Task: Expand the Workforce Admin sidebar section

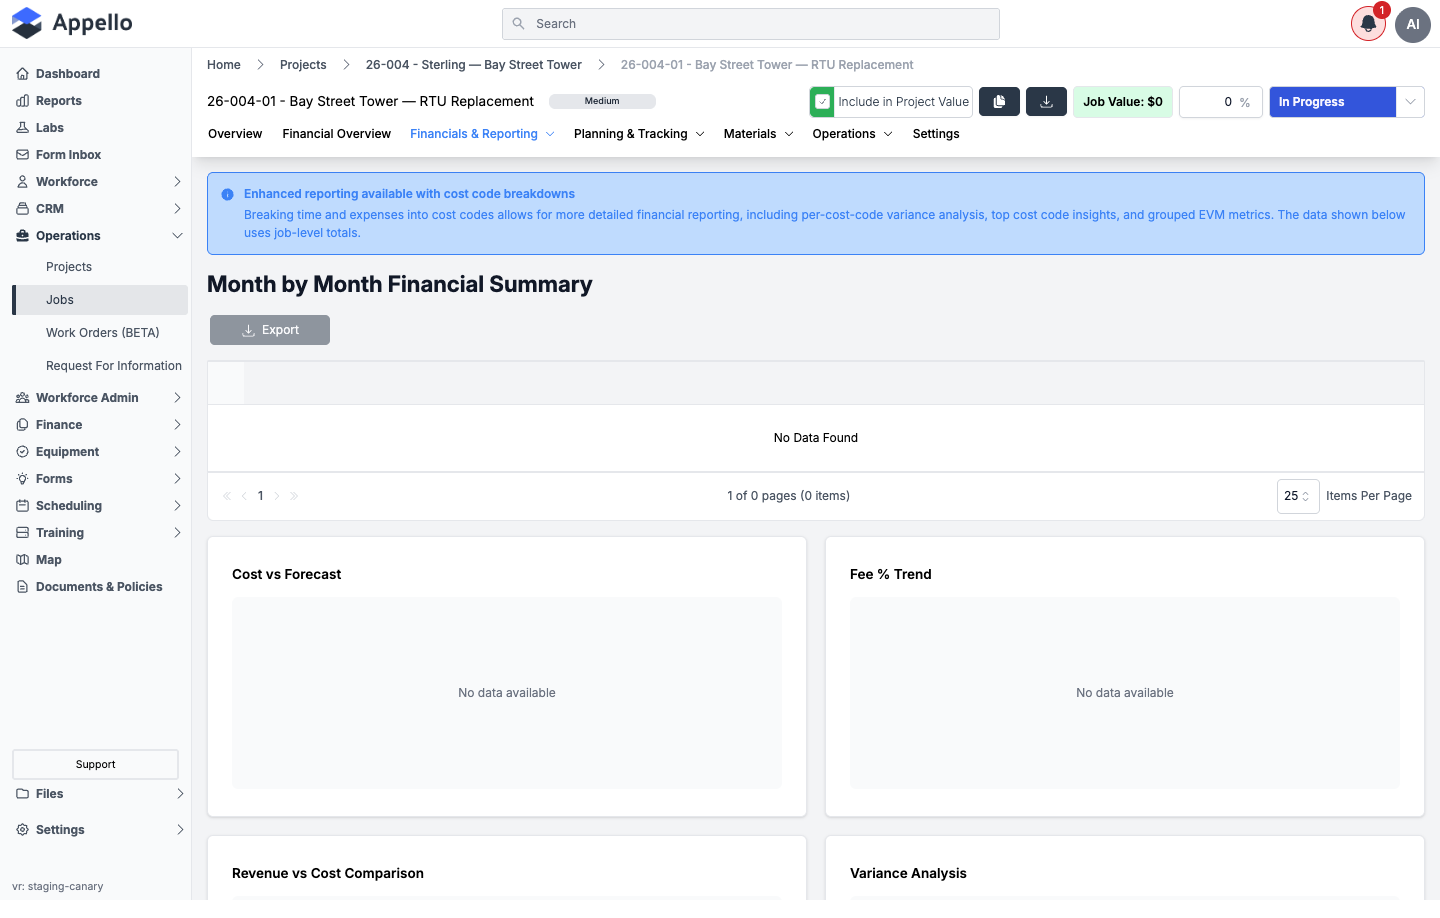Action: (177, 398)
